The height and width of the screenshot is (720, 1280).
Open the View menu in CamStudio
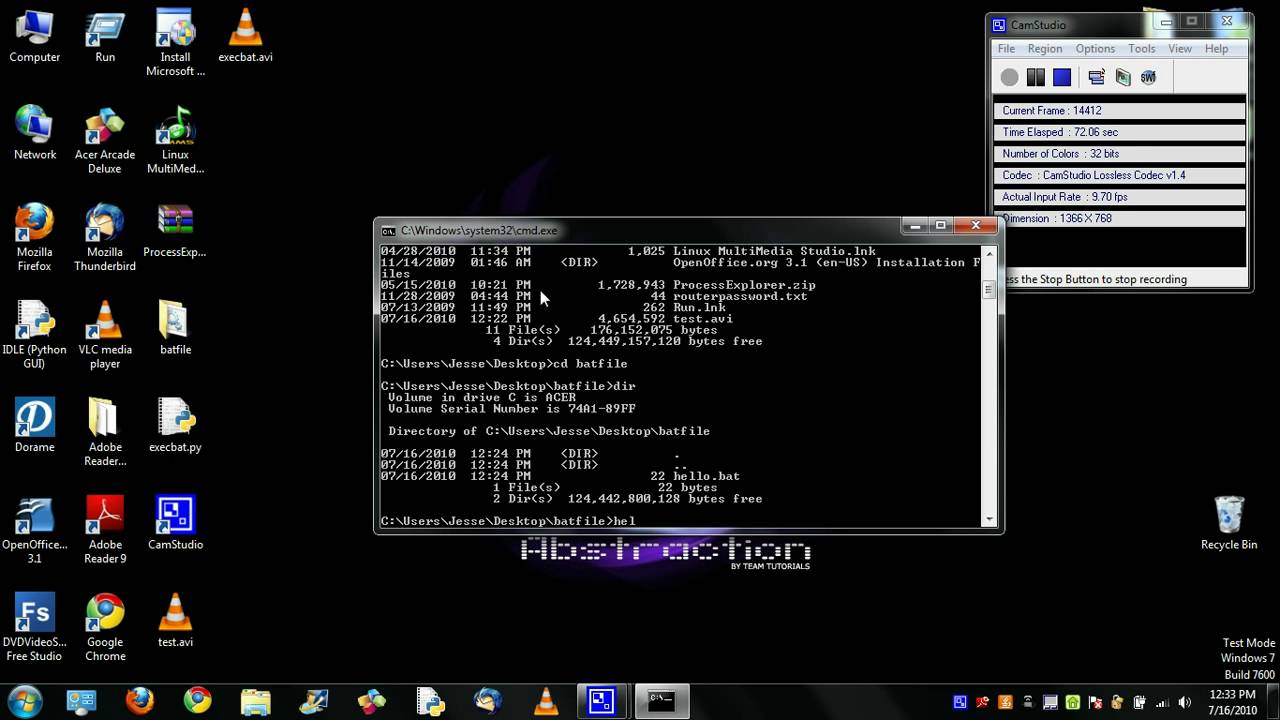[x=1180, y=49]
